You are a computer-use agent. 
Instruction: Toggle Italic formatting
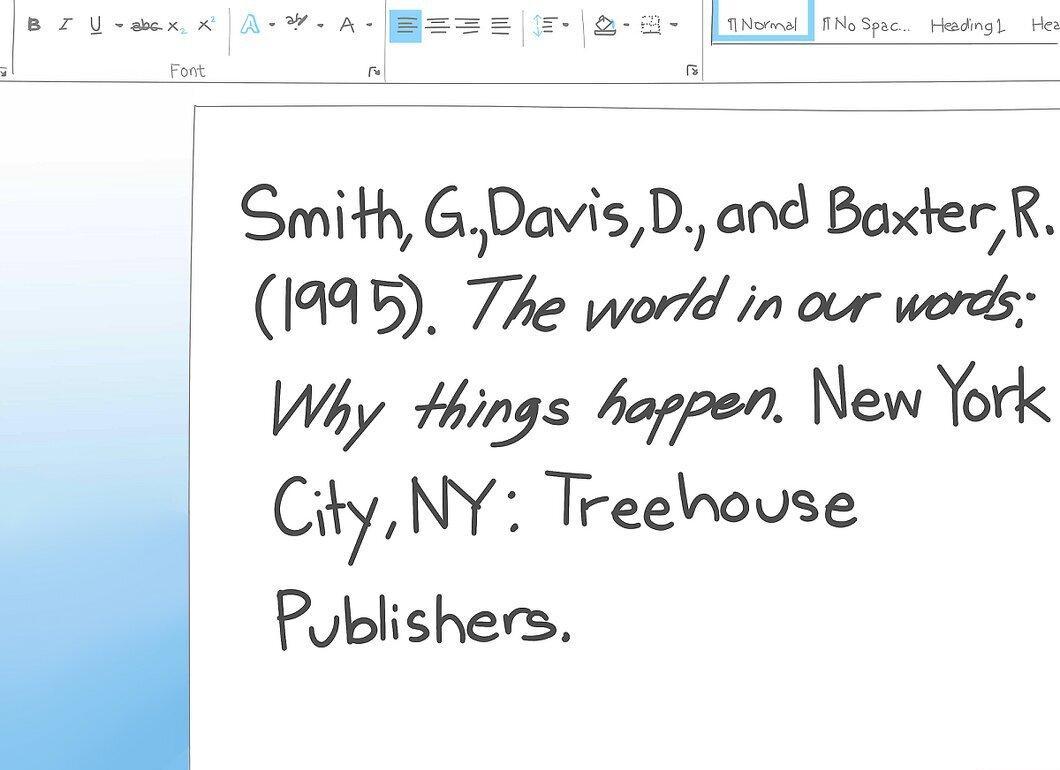click(65, 25)
